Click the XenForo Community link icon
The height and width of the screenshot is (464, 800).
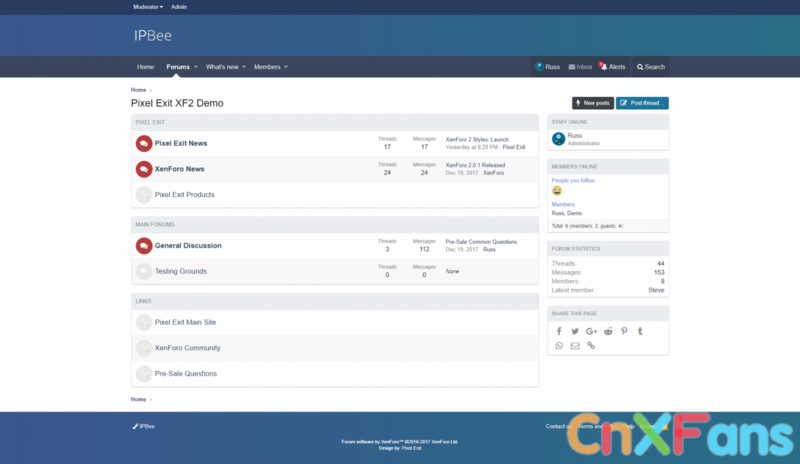coord(144,348)
